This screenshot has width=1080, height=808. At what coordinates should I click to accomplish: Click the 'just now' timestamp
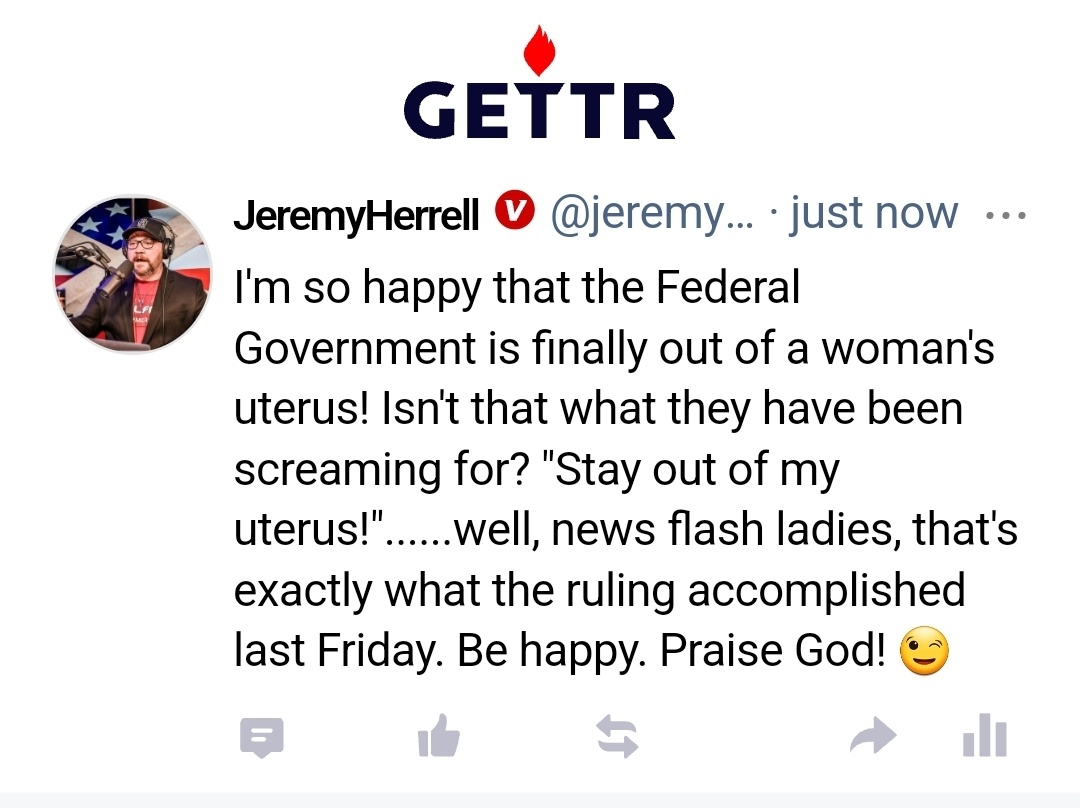point(873,212)
